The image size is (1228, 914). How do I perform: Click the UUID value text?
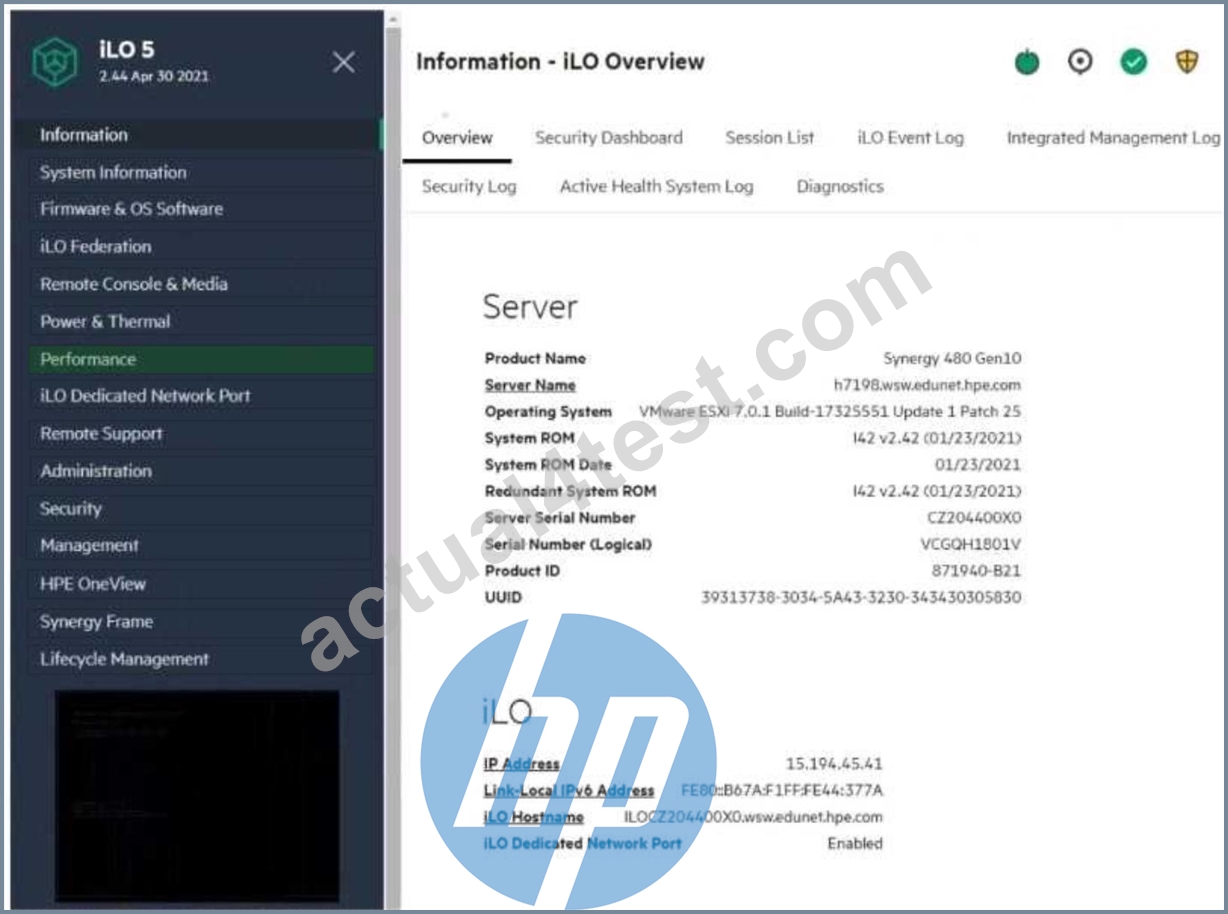click(861, 598)
